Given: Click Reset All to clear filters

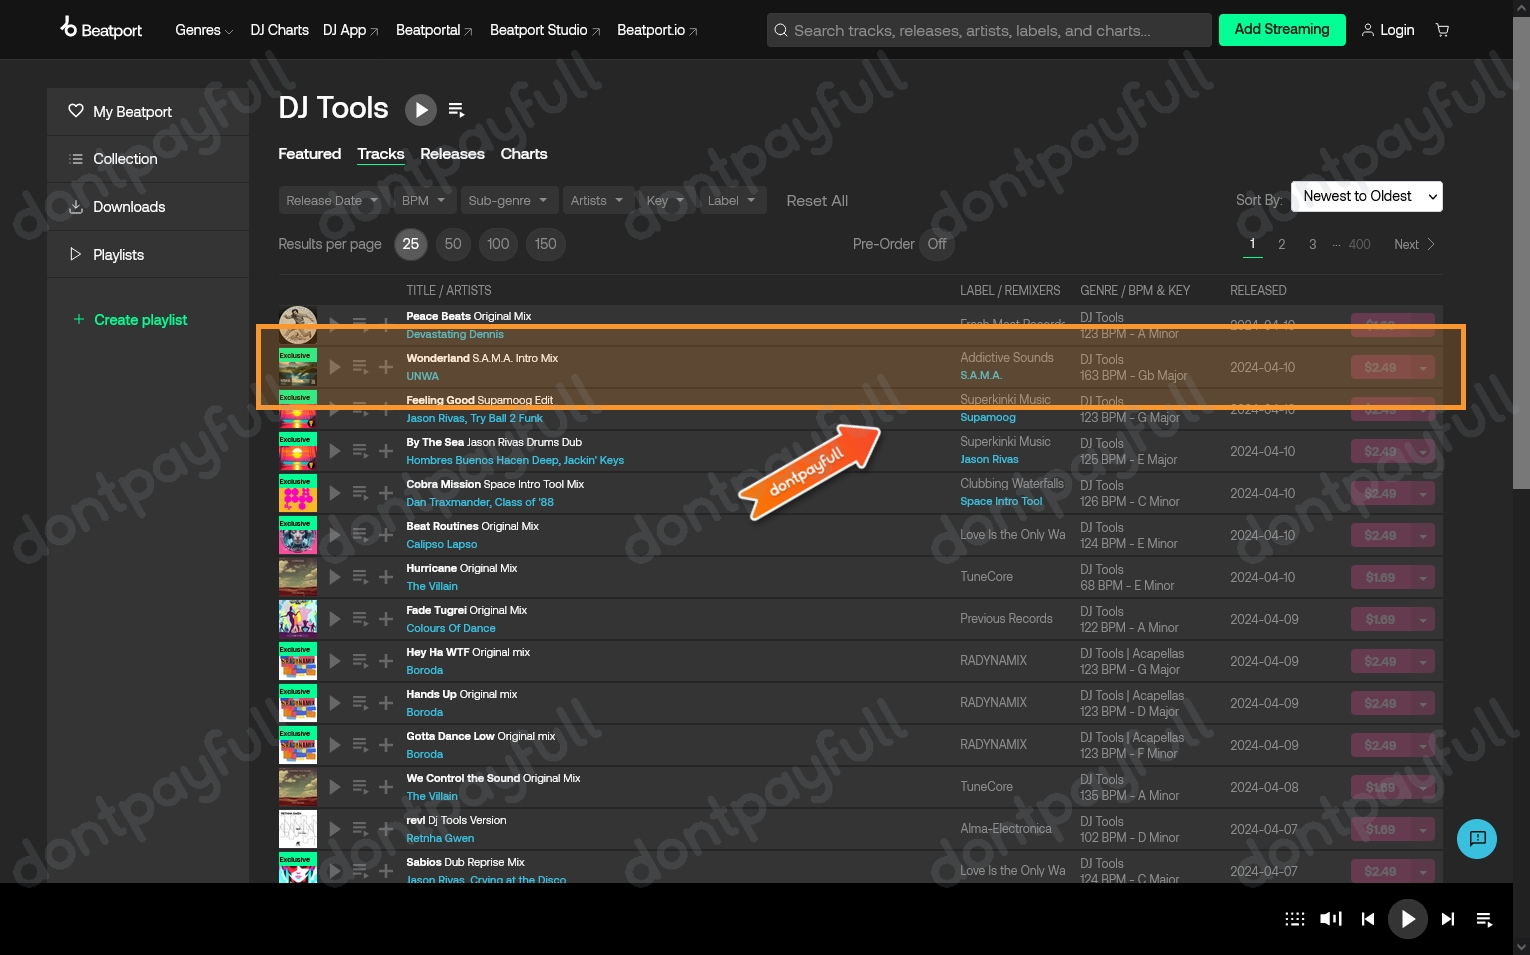Looking at the screenshot, I should [x=817, y=200].
